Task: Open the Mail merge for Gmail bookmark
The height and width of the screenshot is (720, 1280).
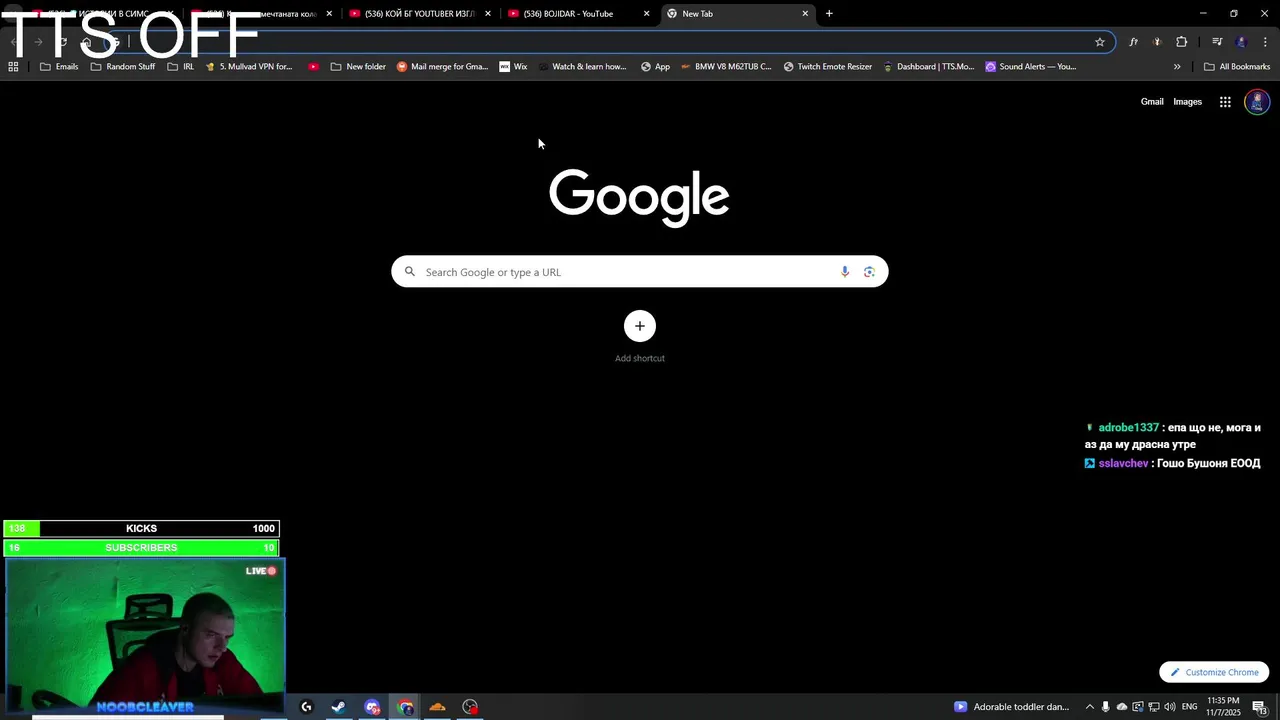Action: (442, 67)
